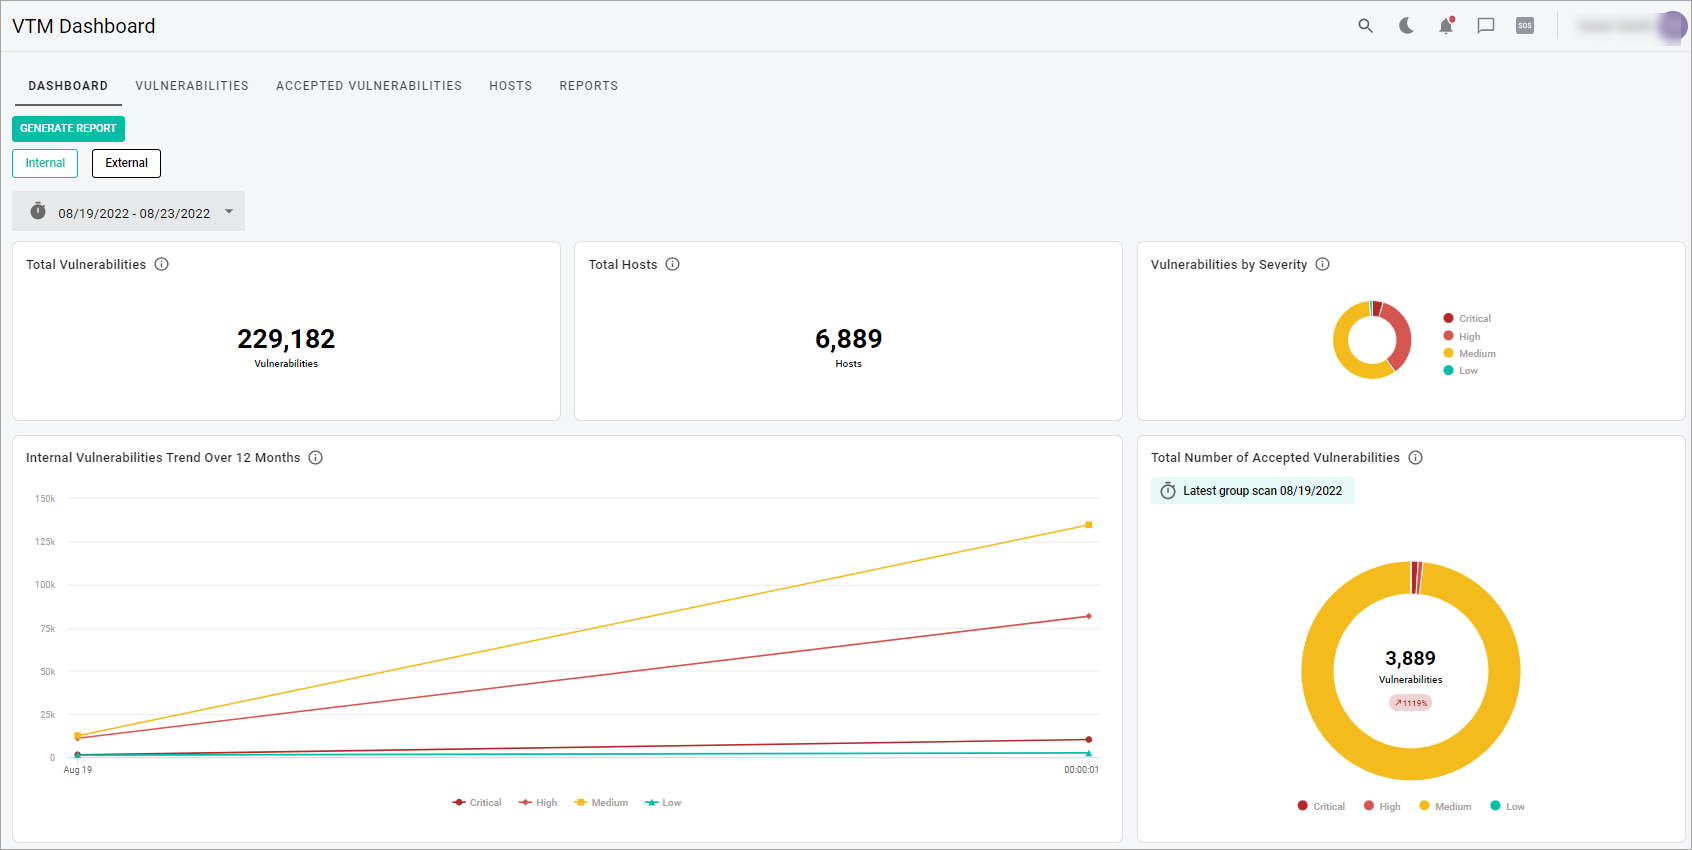Screen dimensions: 1692x850
Task: Open the search icon in header
Action: pos(1365,26)
